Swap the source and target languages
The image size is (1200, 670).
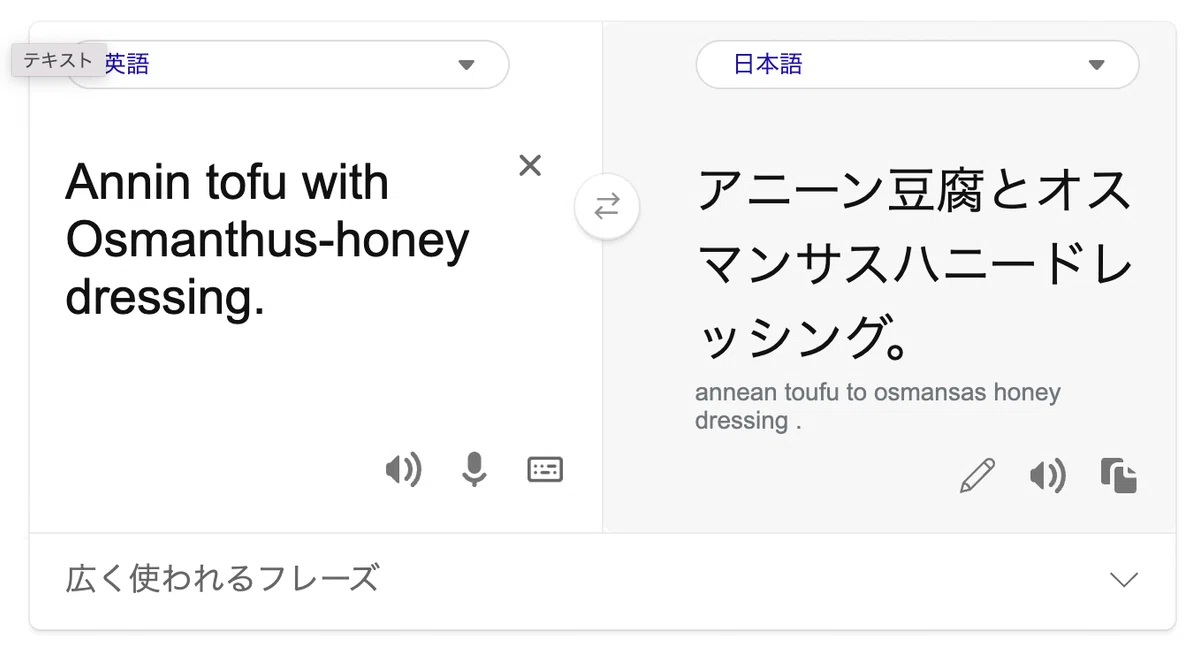click(607, 207)
